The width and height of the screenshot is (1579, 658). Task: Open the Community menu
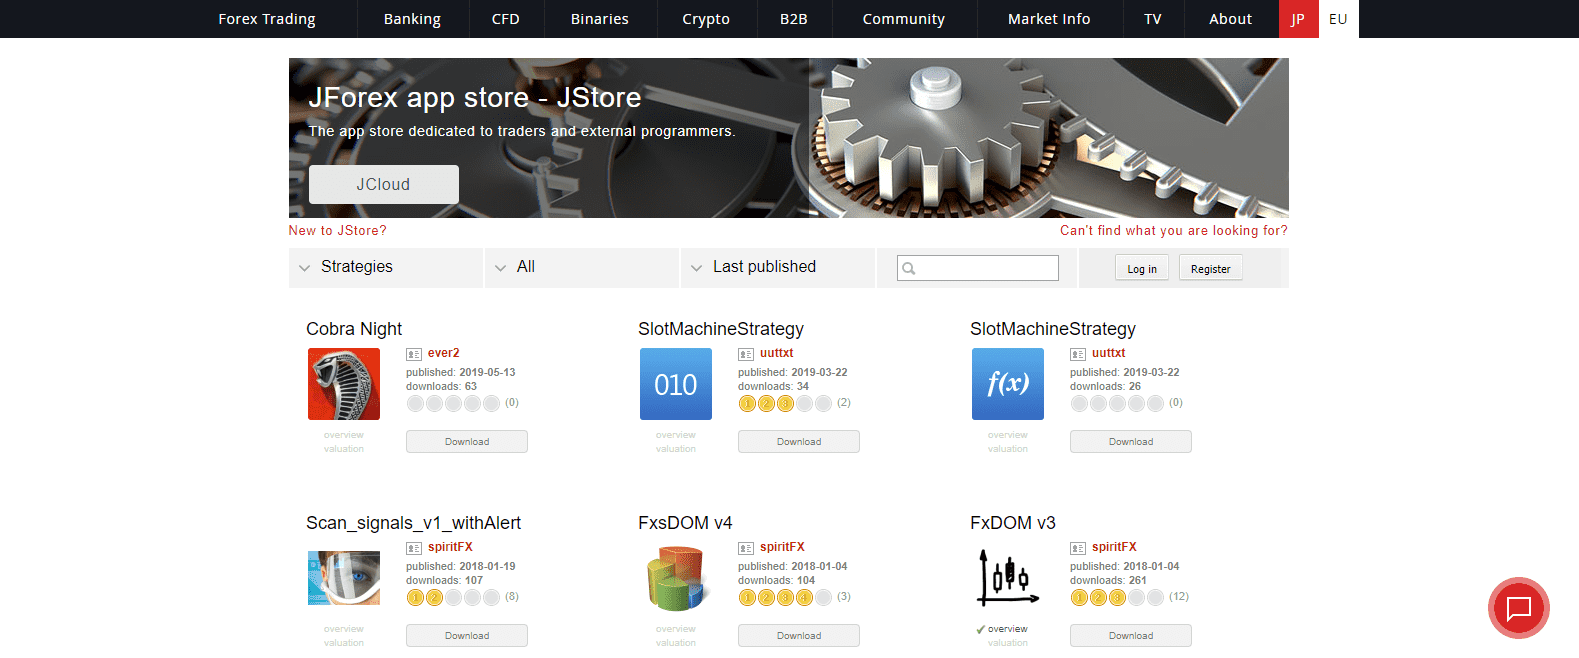904,19
